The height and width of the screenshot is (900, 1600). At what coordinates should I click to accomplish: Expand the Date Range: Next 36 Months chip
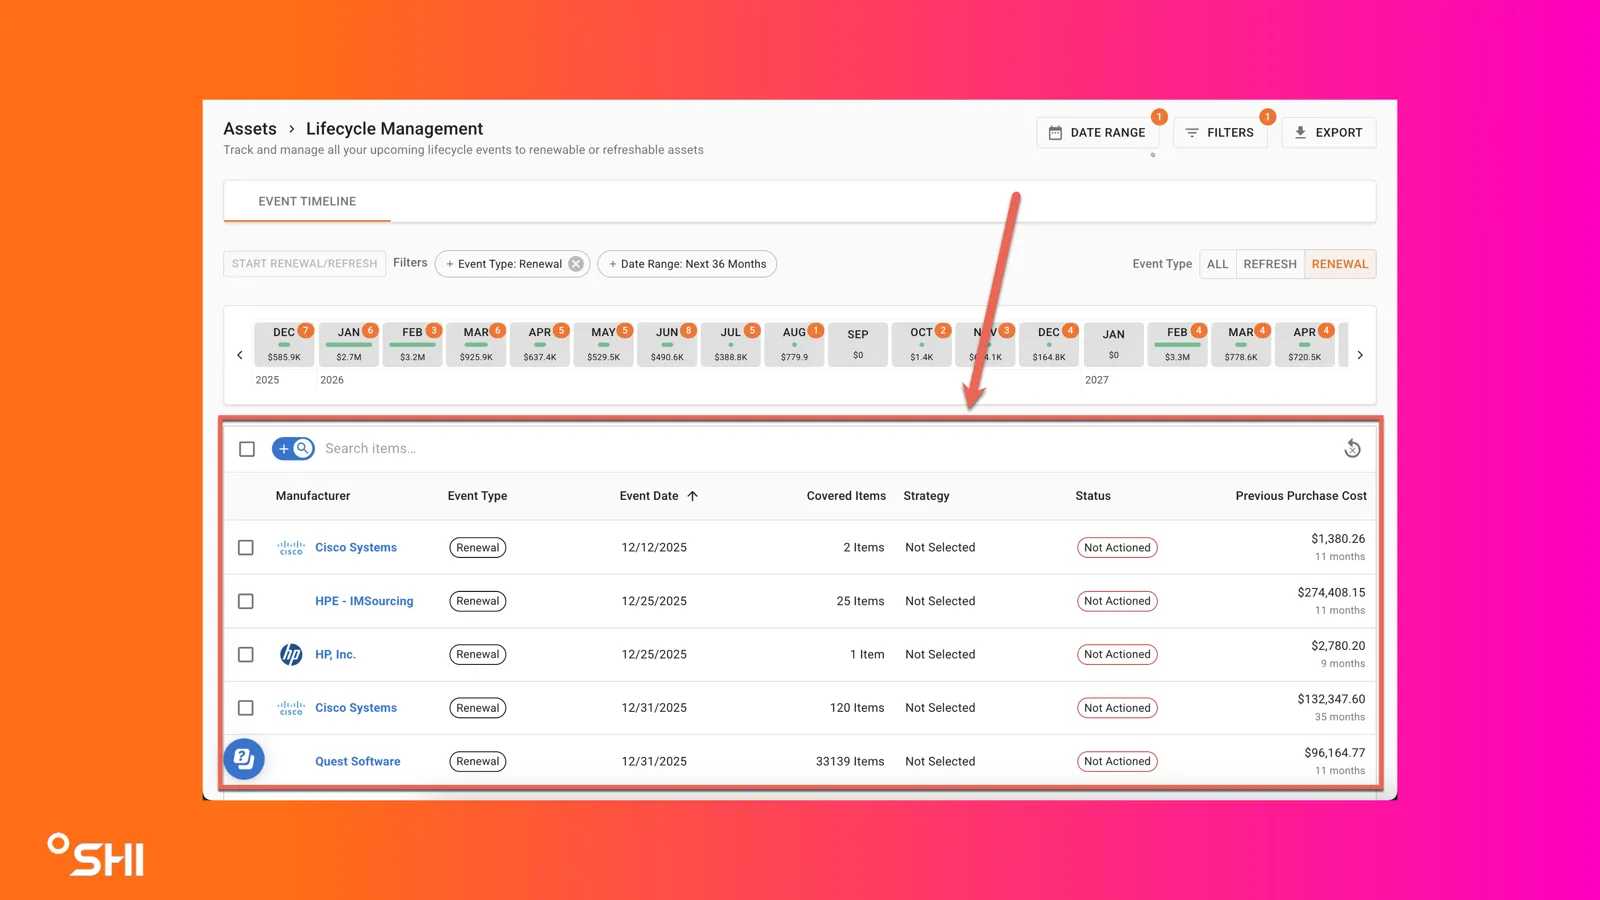[687, 264]
